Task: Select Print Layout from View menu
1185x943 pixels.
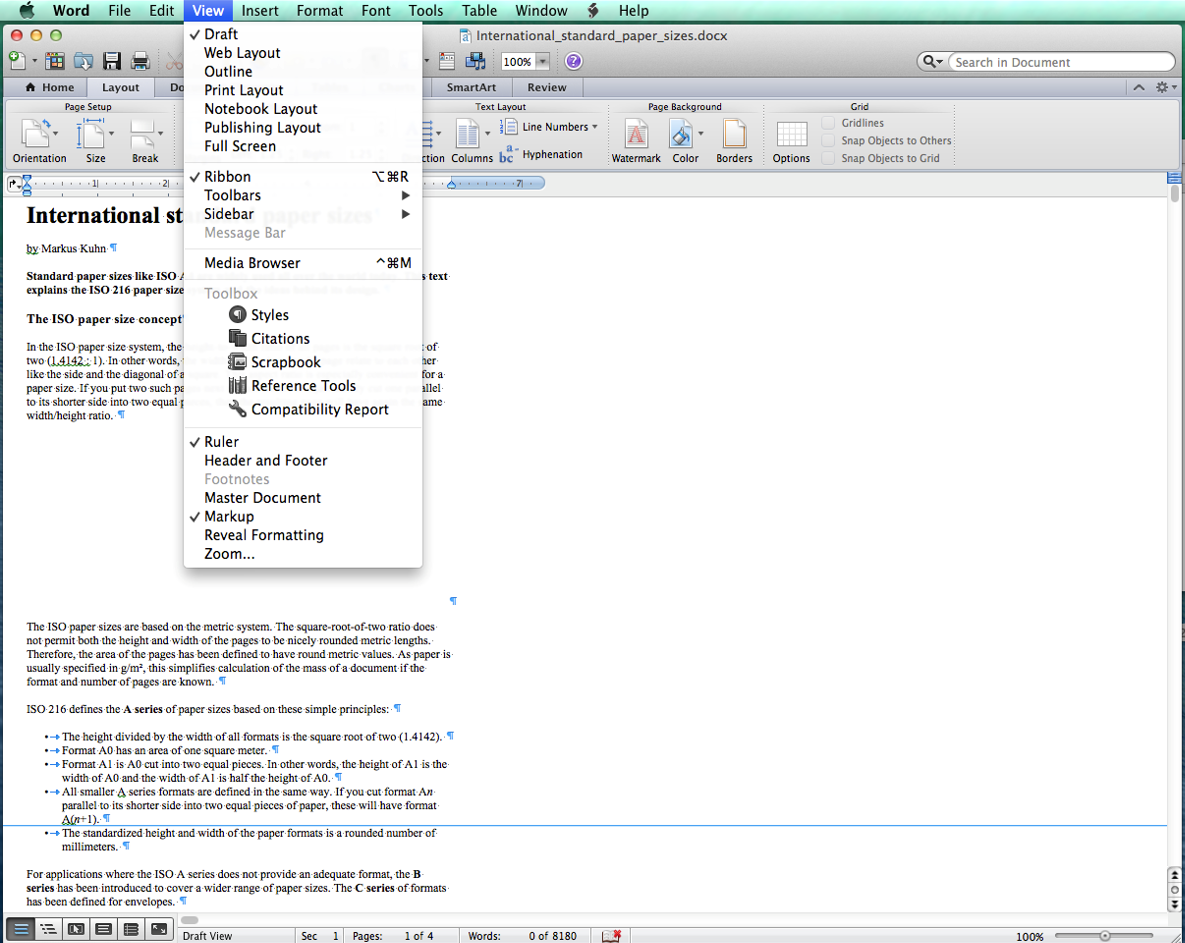Action: 244,90
